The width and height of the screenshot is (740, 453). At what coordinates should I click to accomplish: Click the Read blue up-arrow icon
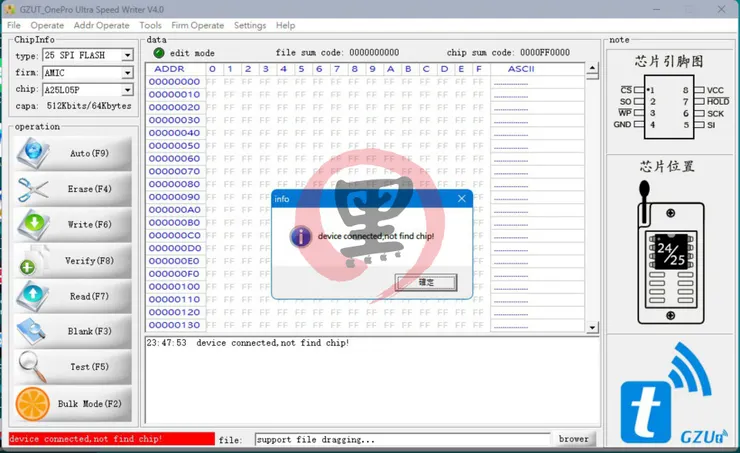coord(33,295)
